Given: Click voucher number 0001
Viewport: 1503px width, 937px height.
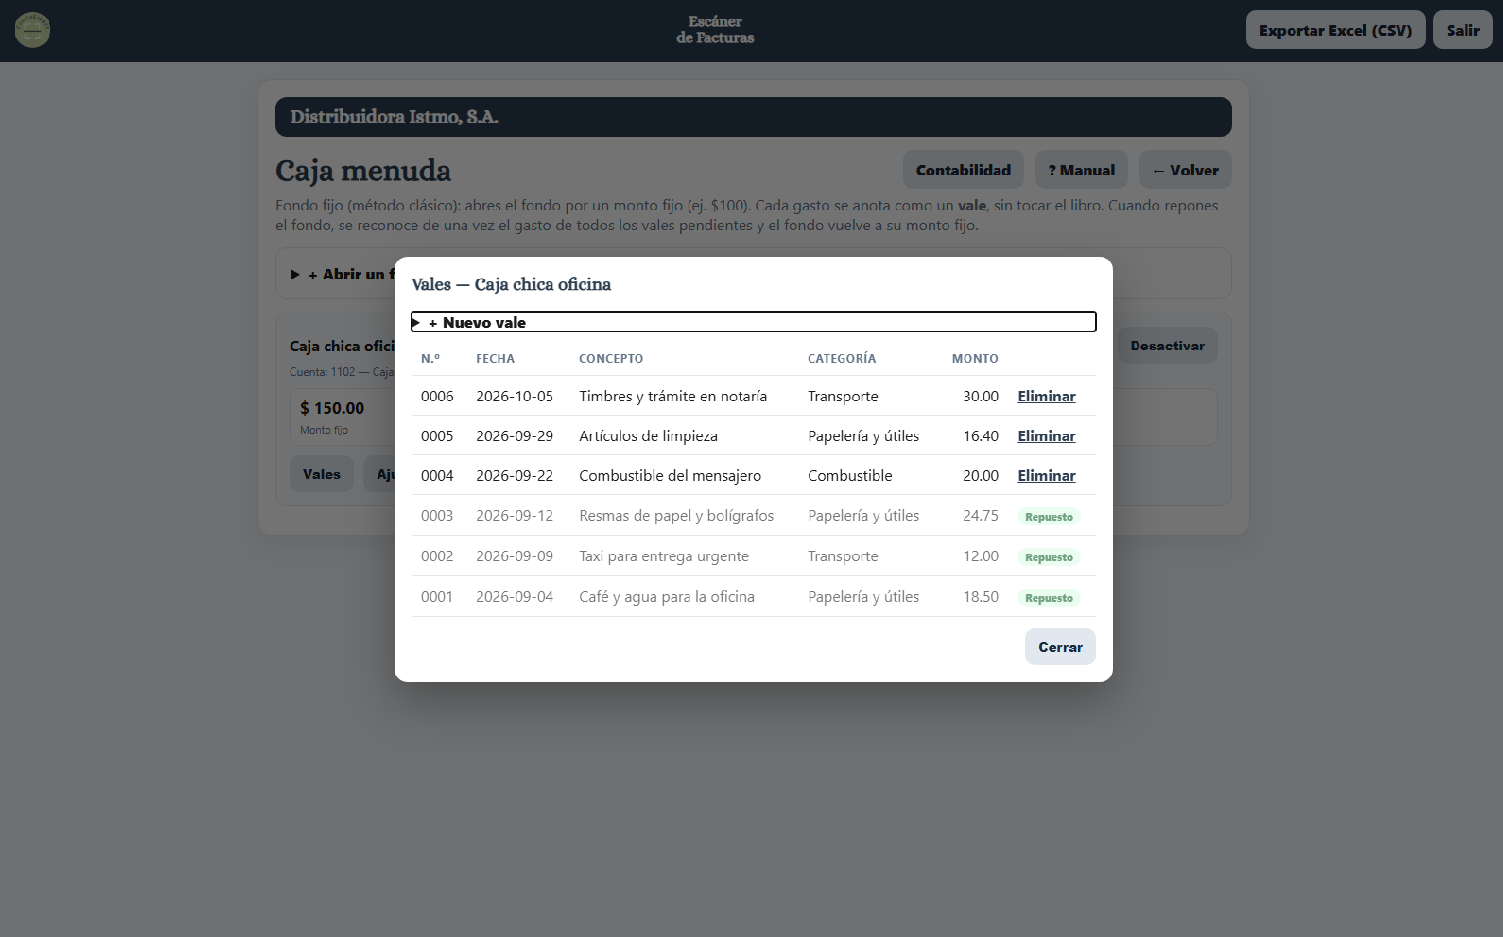Looking at the screenshot, I should tap(437, 597).
